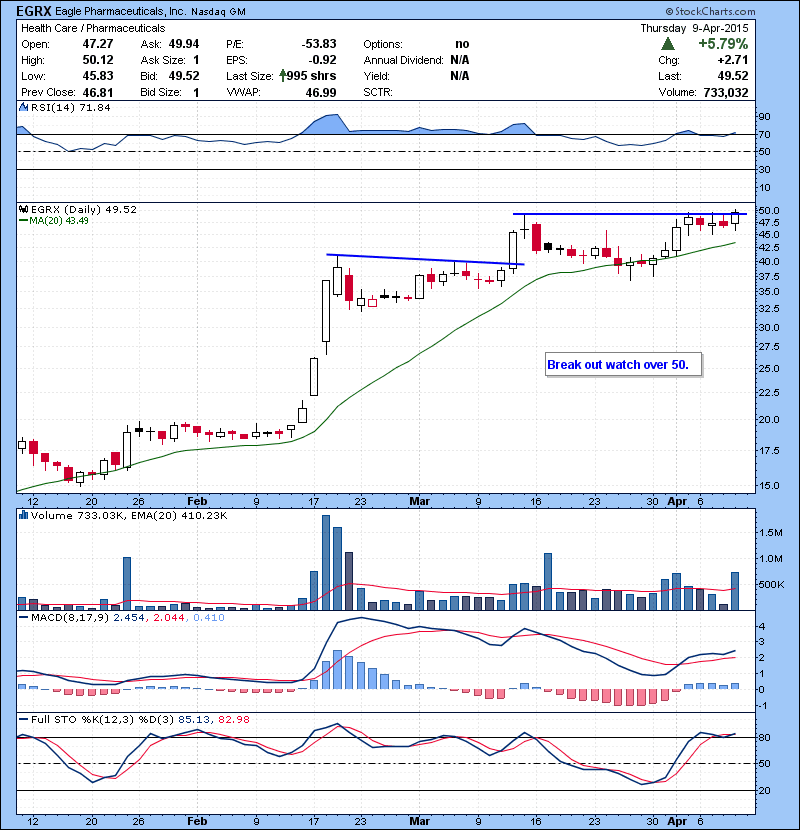Screen dimensions: 800x830
Task: Click the Apr label on the price date axis
Action: 677,501
